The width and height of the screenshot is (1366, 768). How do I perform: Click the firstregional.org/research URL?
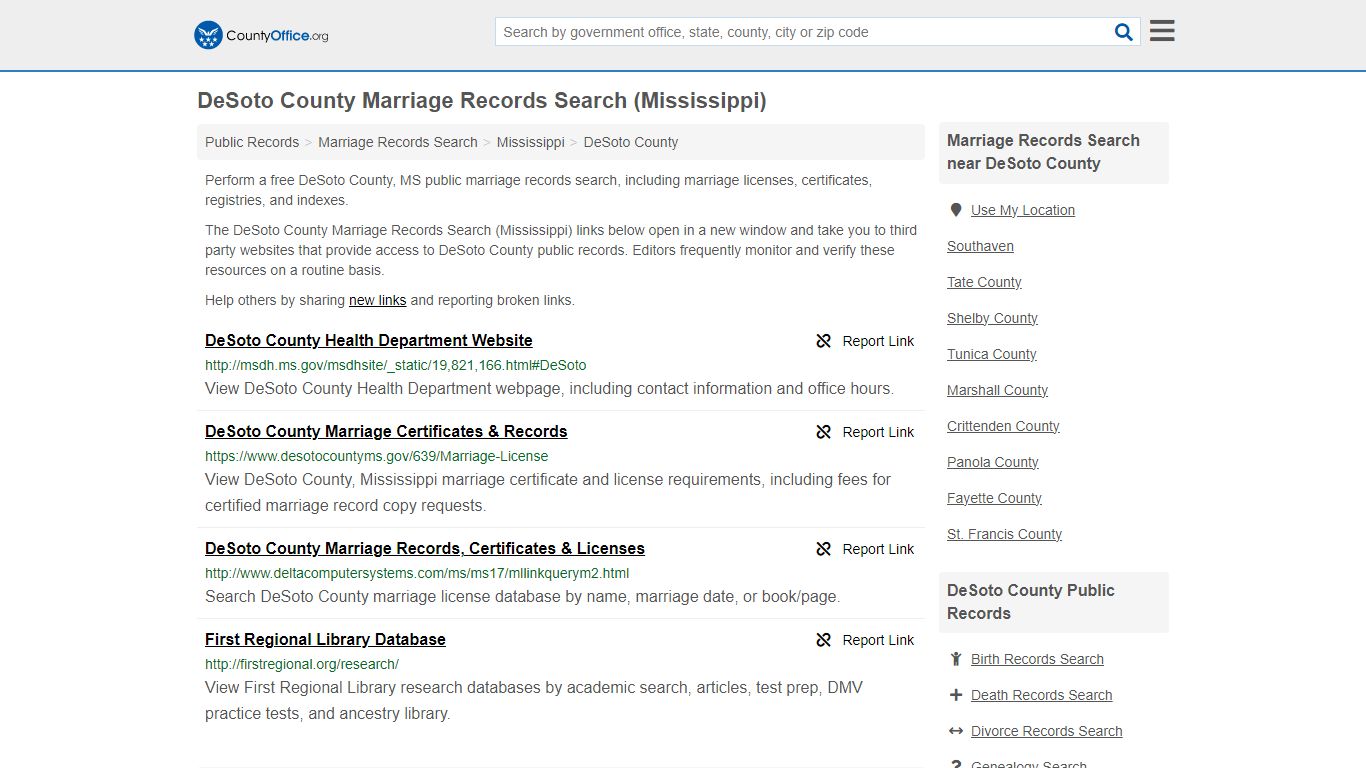click(x=302, y=664)
